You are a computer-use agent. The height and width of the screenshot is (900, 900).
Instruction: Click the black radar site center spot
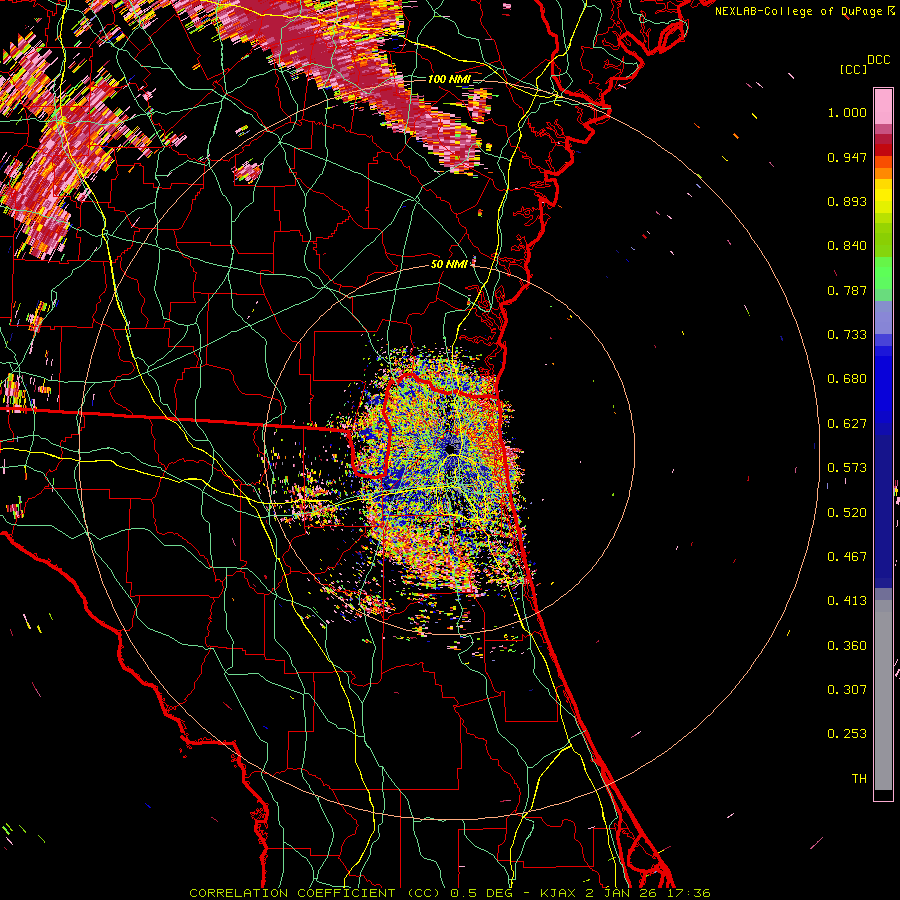[x=451, y=448]
